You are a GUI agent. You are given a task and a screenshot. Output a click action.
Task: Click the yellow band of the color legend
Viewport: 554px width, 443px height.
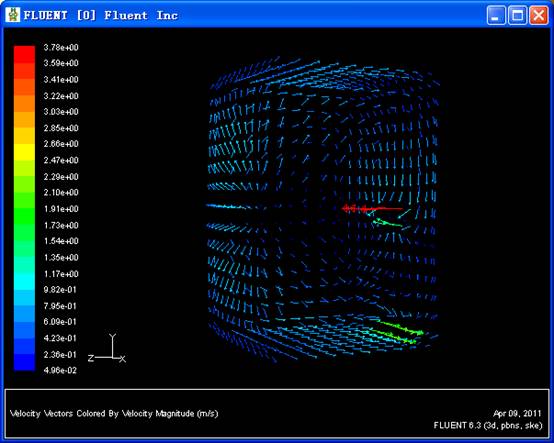point(24,152)
